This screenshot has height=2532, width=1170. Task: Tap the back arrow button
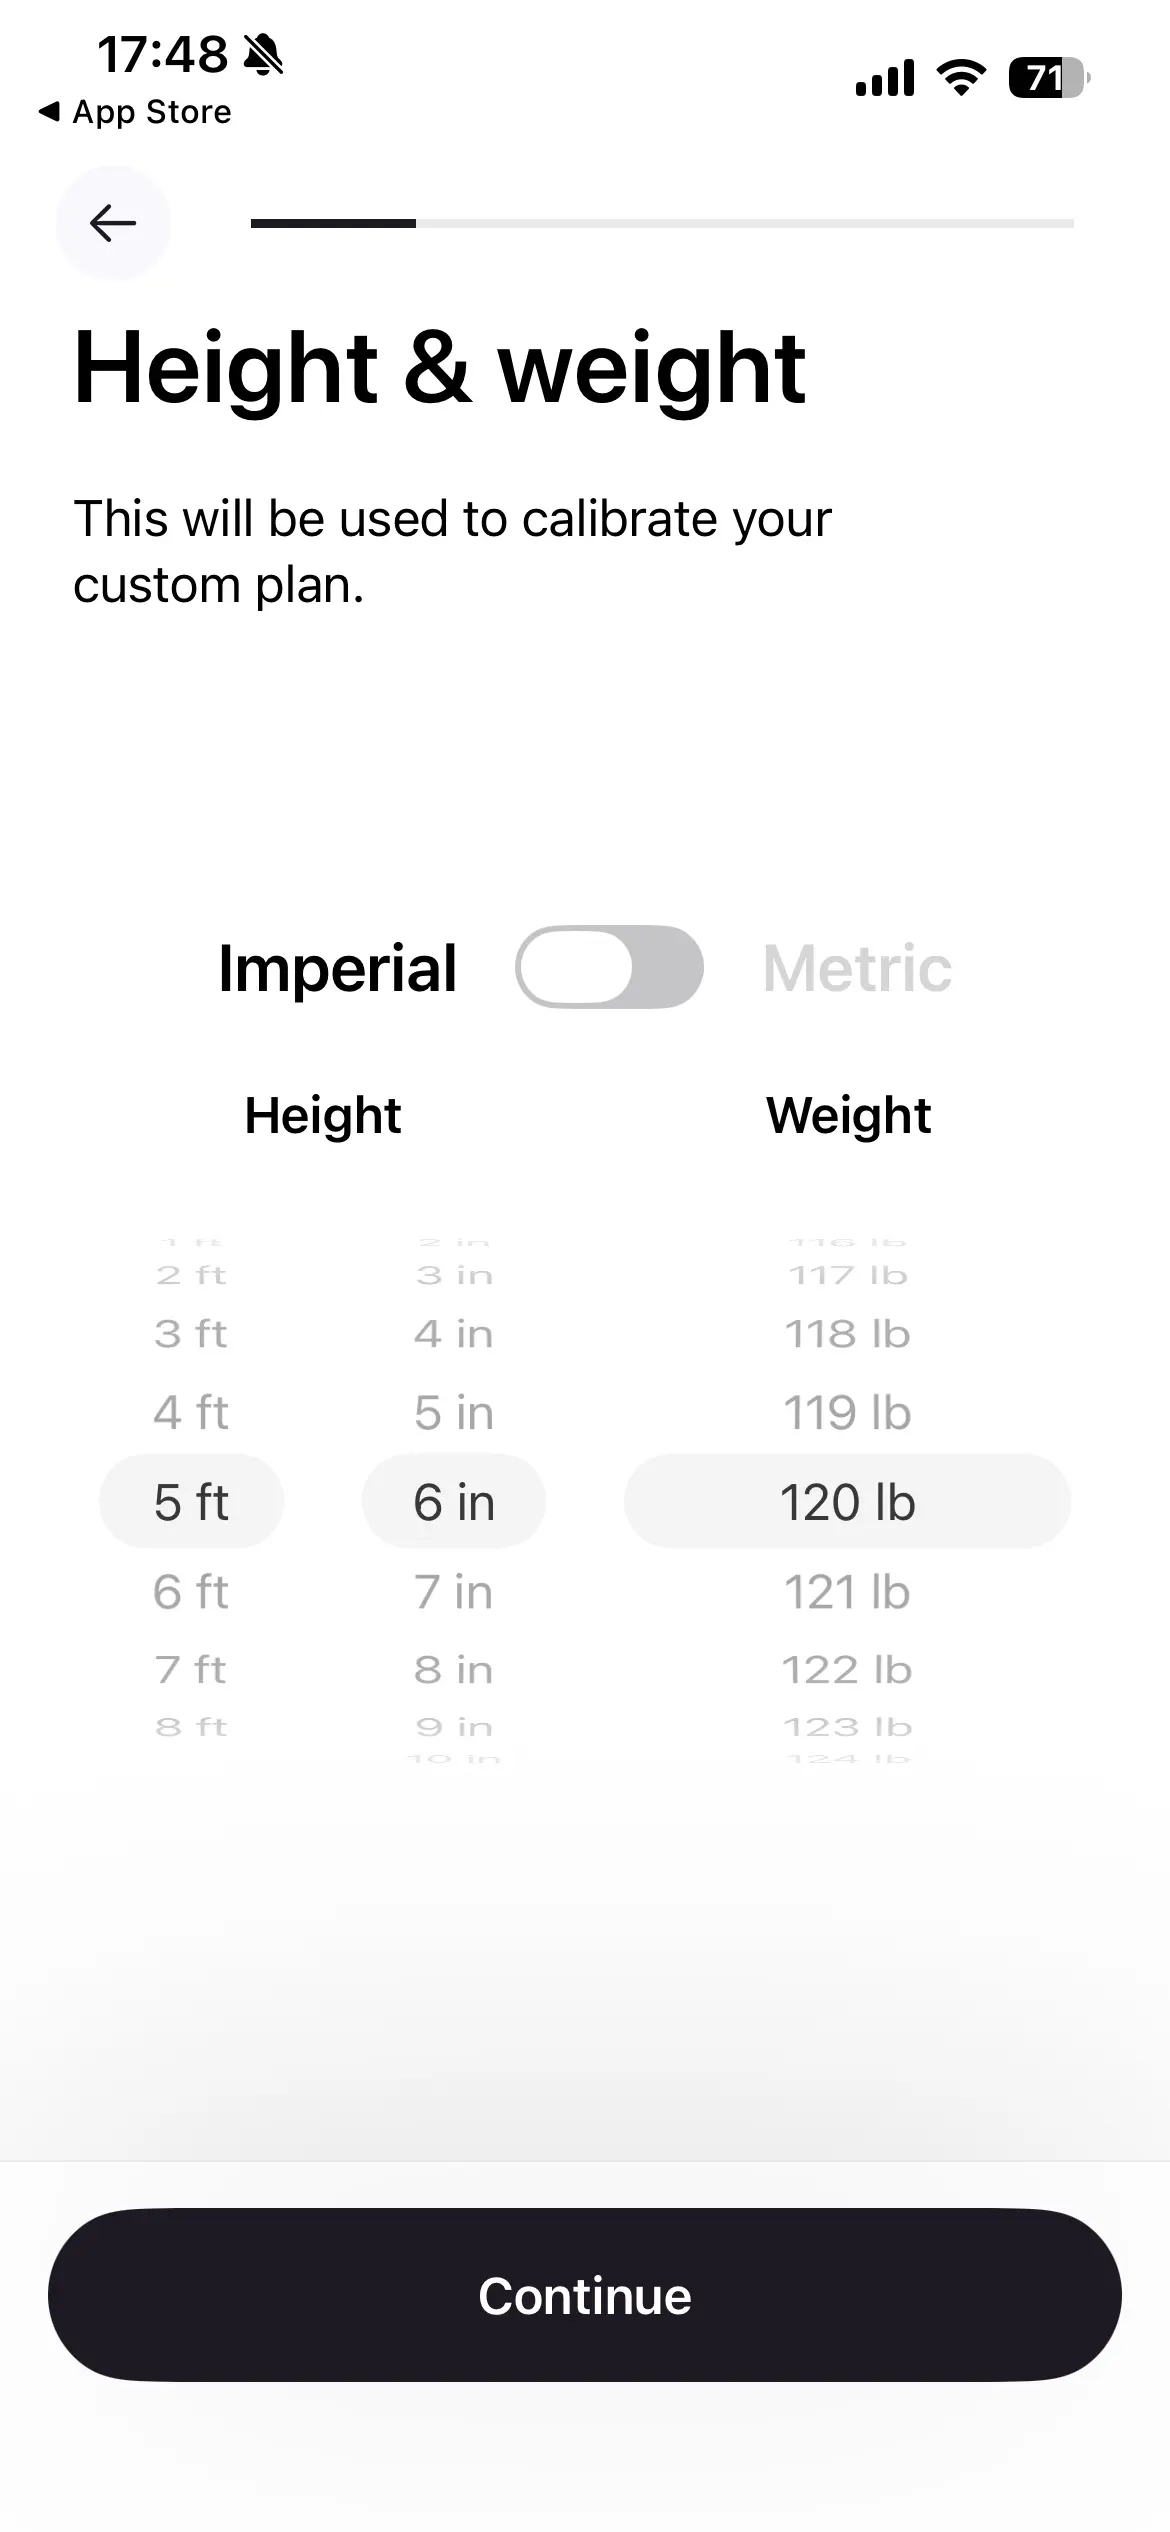[x=113, y=223]
